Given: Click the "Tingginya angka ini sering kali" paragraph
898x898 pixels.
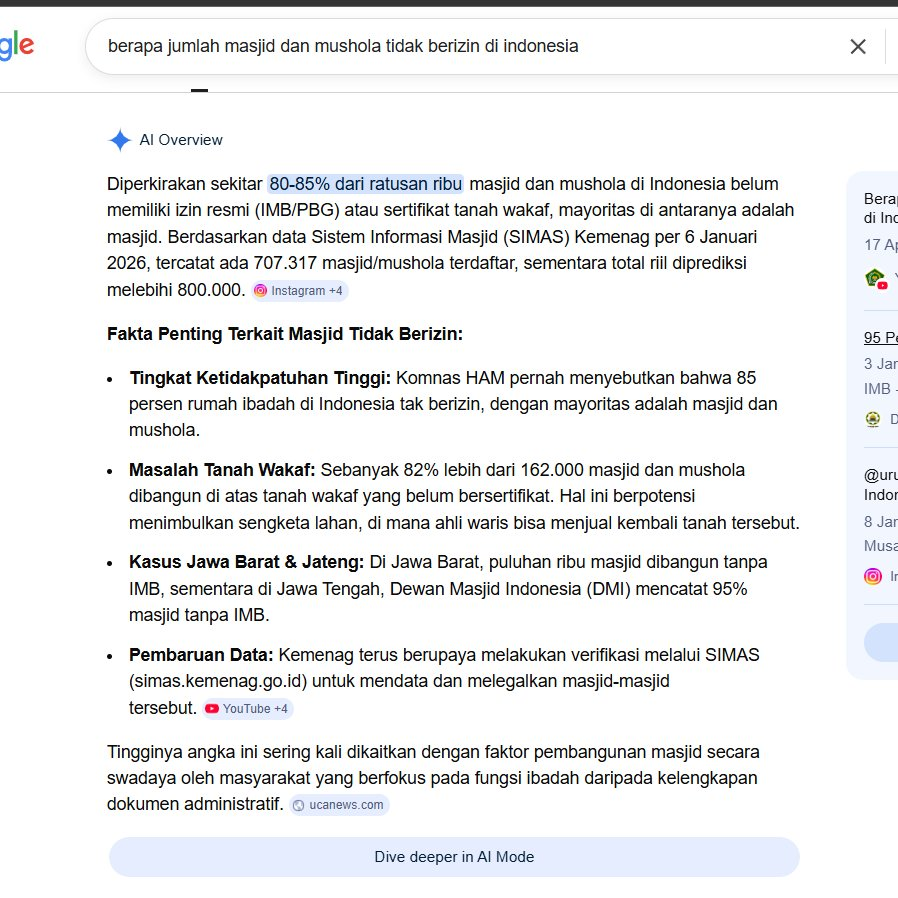Looking at the screenshot, I should (x=433, y=778).
